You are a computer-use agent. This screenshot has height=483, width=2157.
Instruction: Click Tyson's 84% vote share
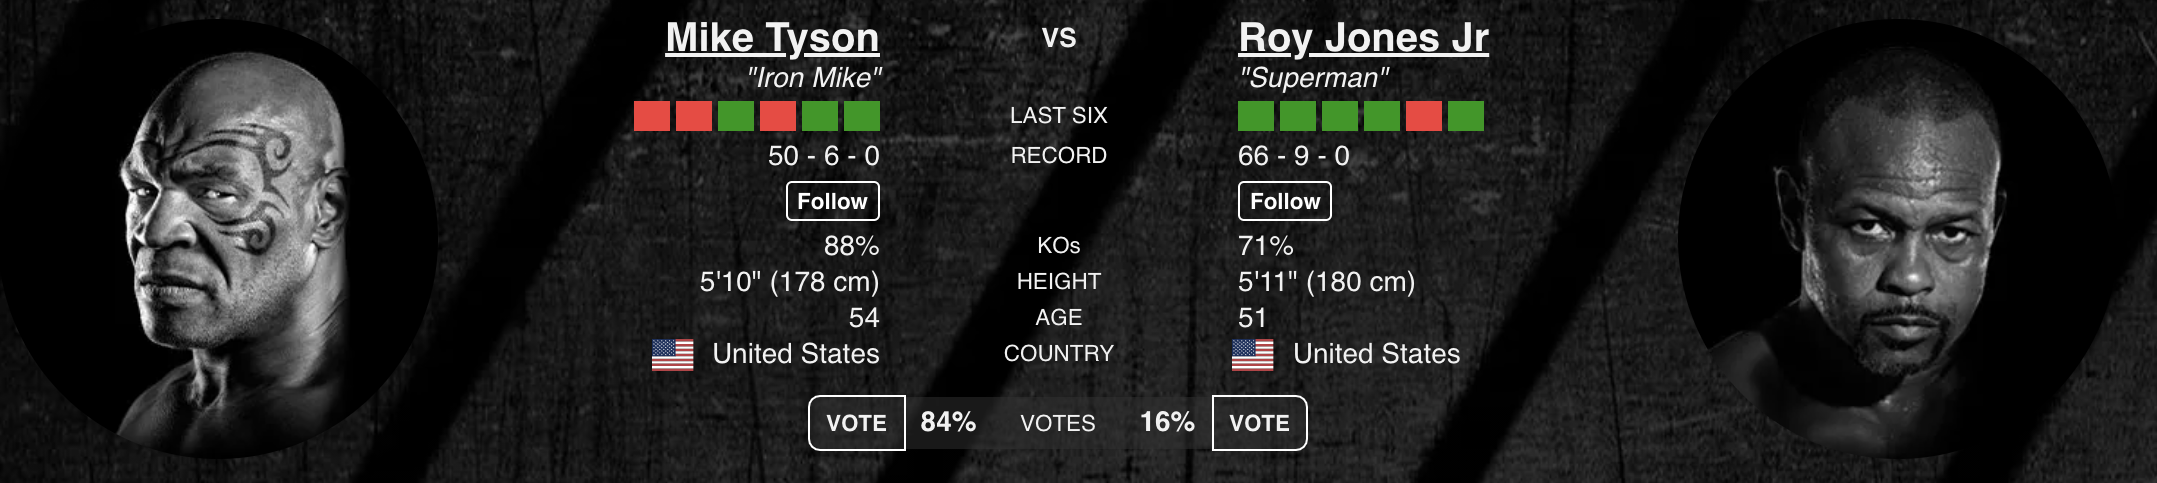click(x=948, y=422)
